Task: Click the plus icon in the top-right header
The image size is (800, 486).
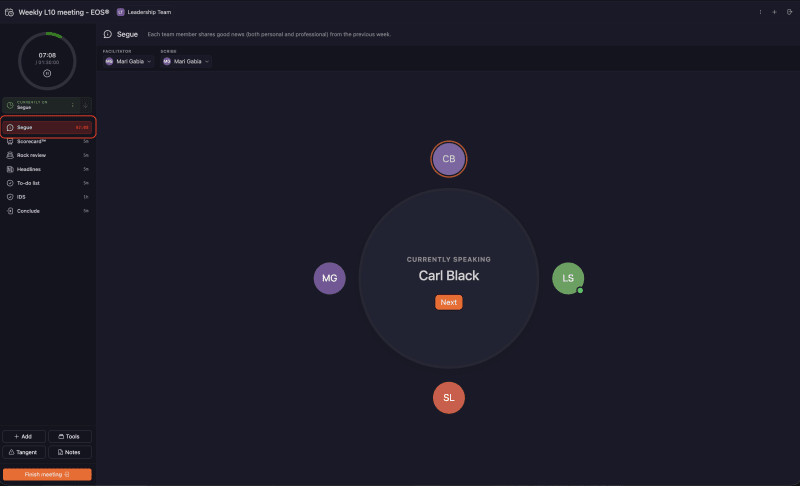Action: click(774, 12)
